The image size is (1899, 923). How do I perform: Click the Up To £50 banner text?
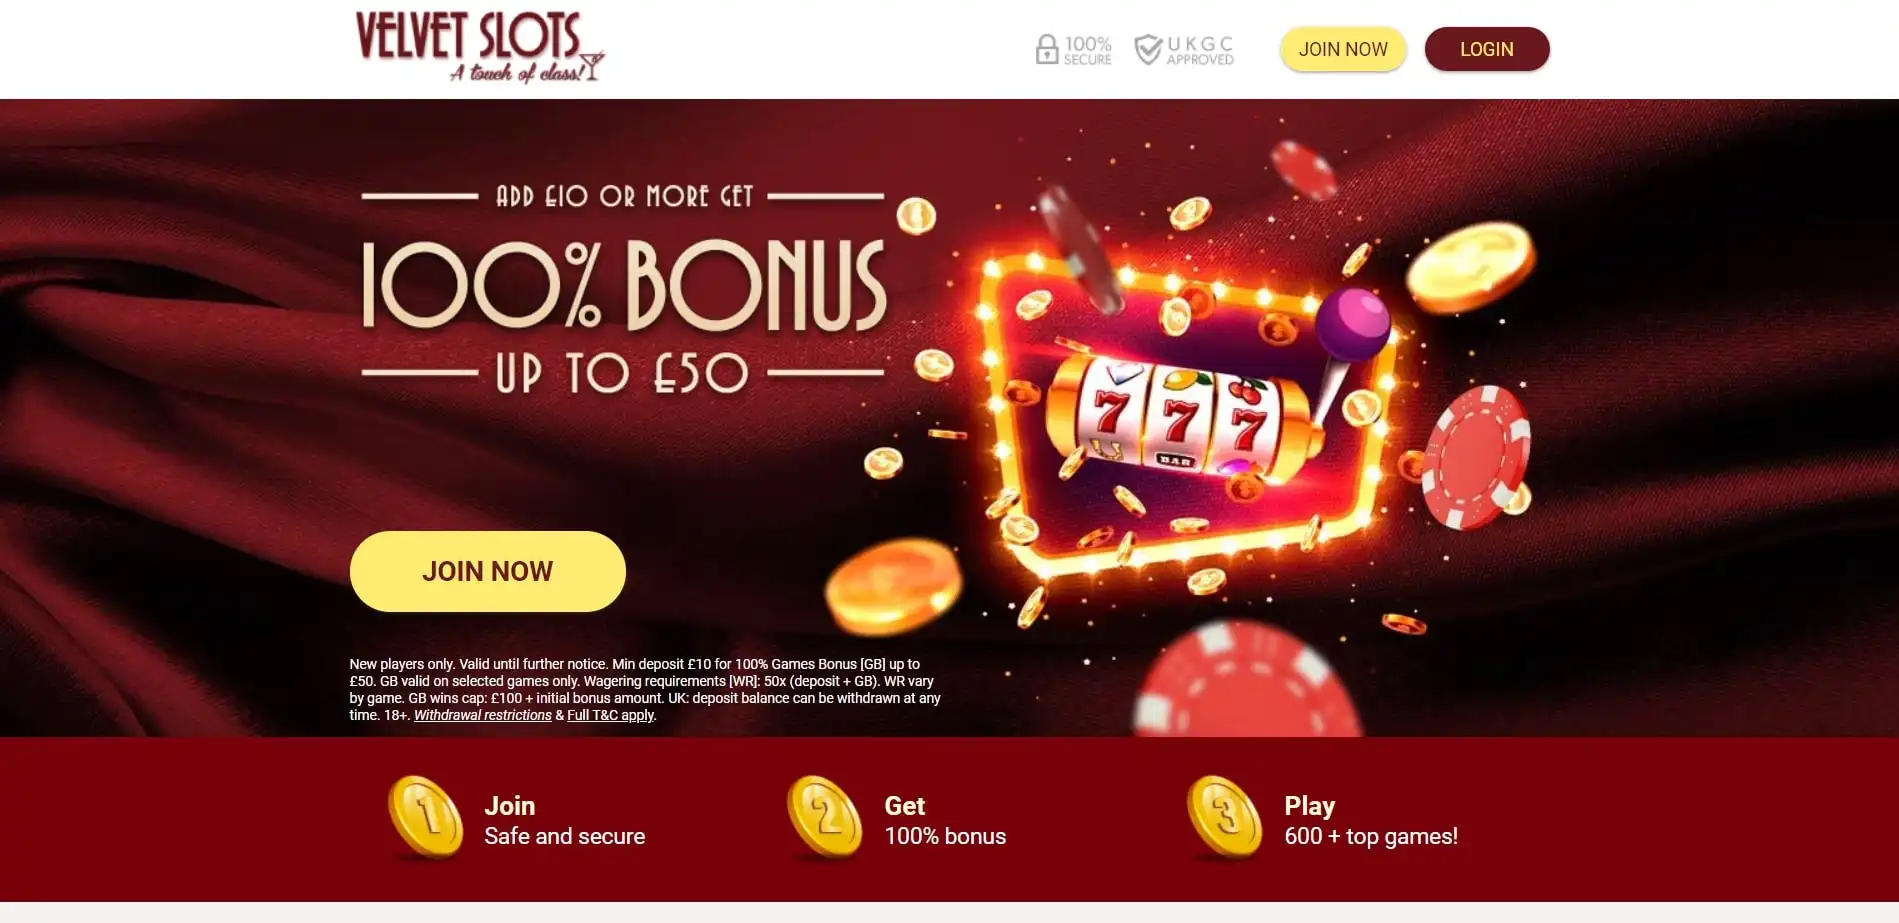click(x=622, y=373)
